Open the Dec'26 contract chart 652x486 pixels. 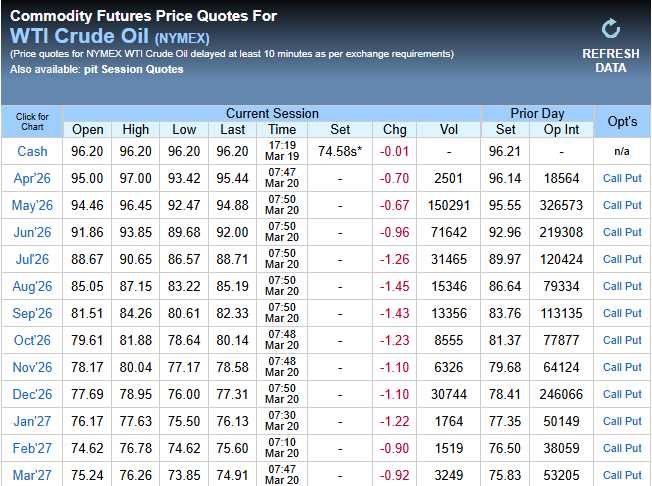coord(32,394)
